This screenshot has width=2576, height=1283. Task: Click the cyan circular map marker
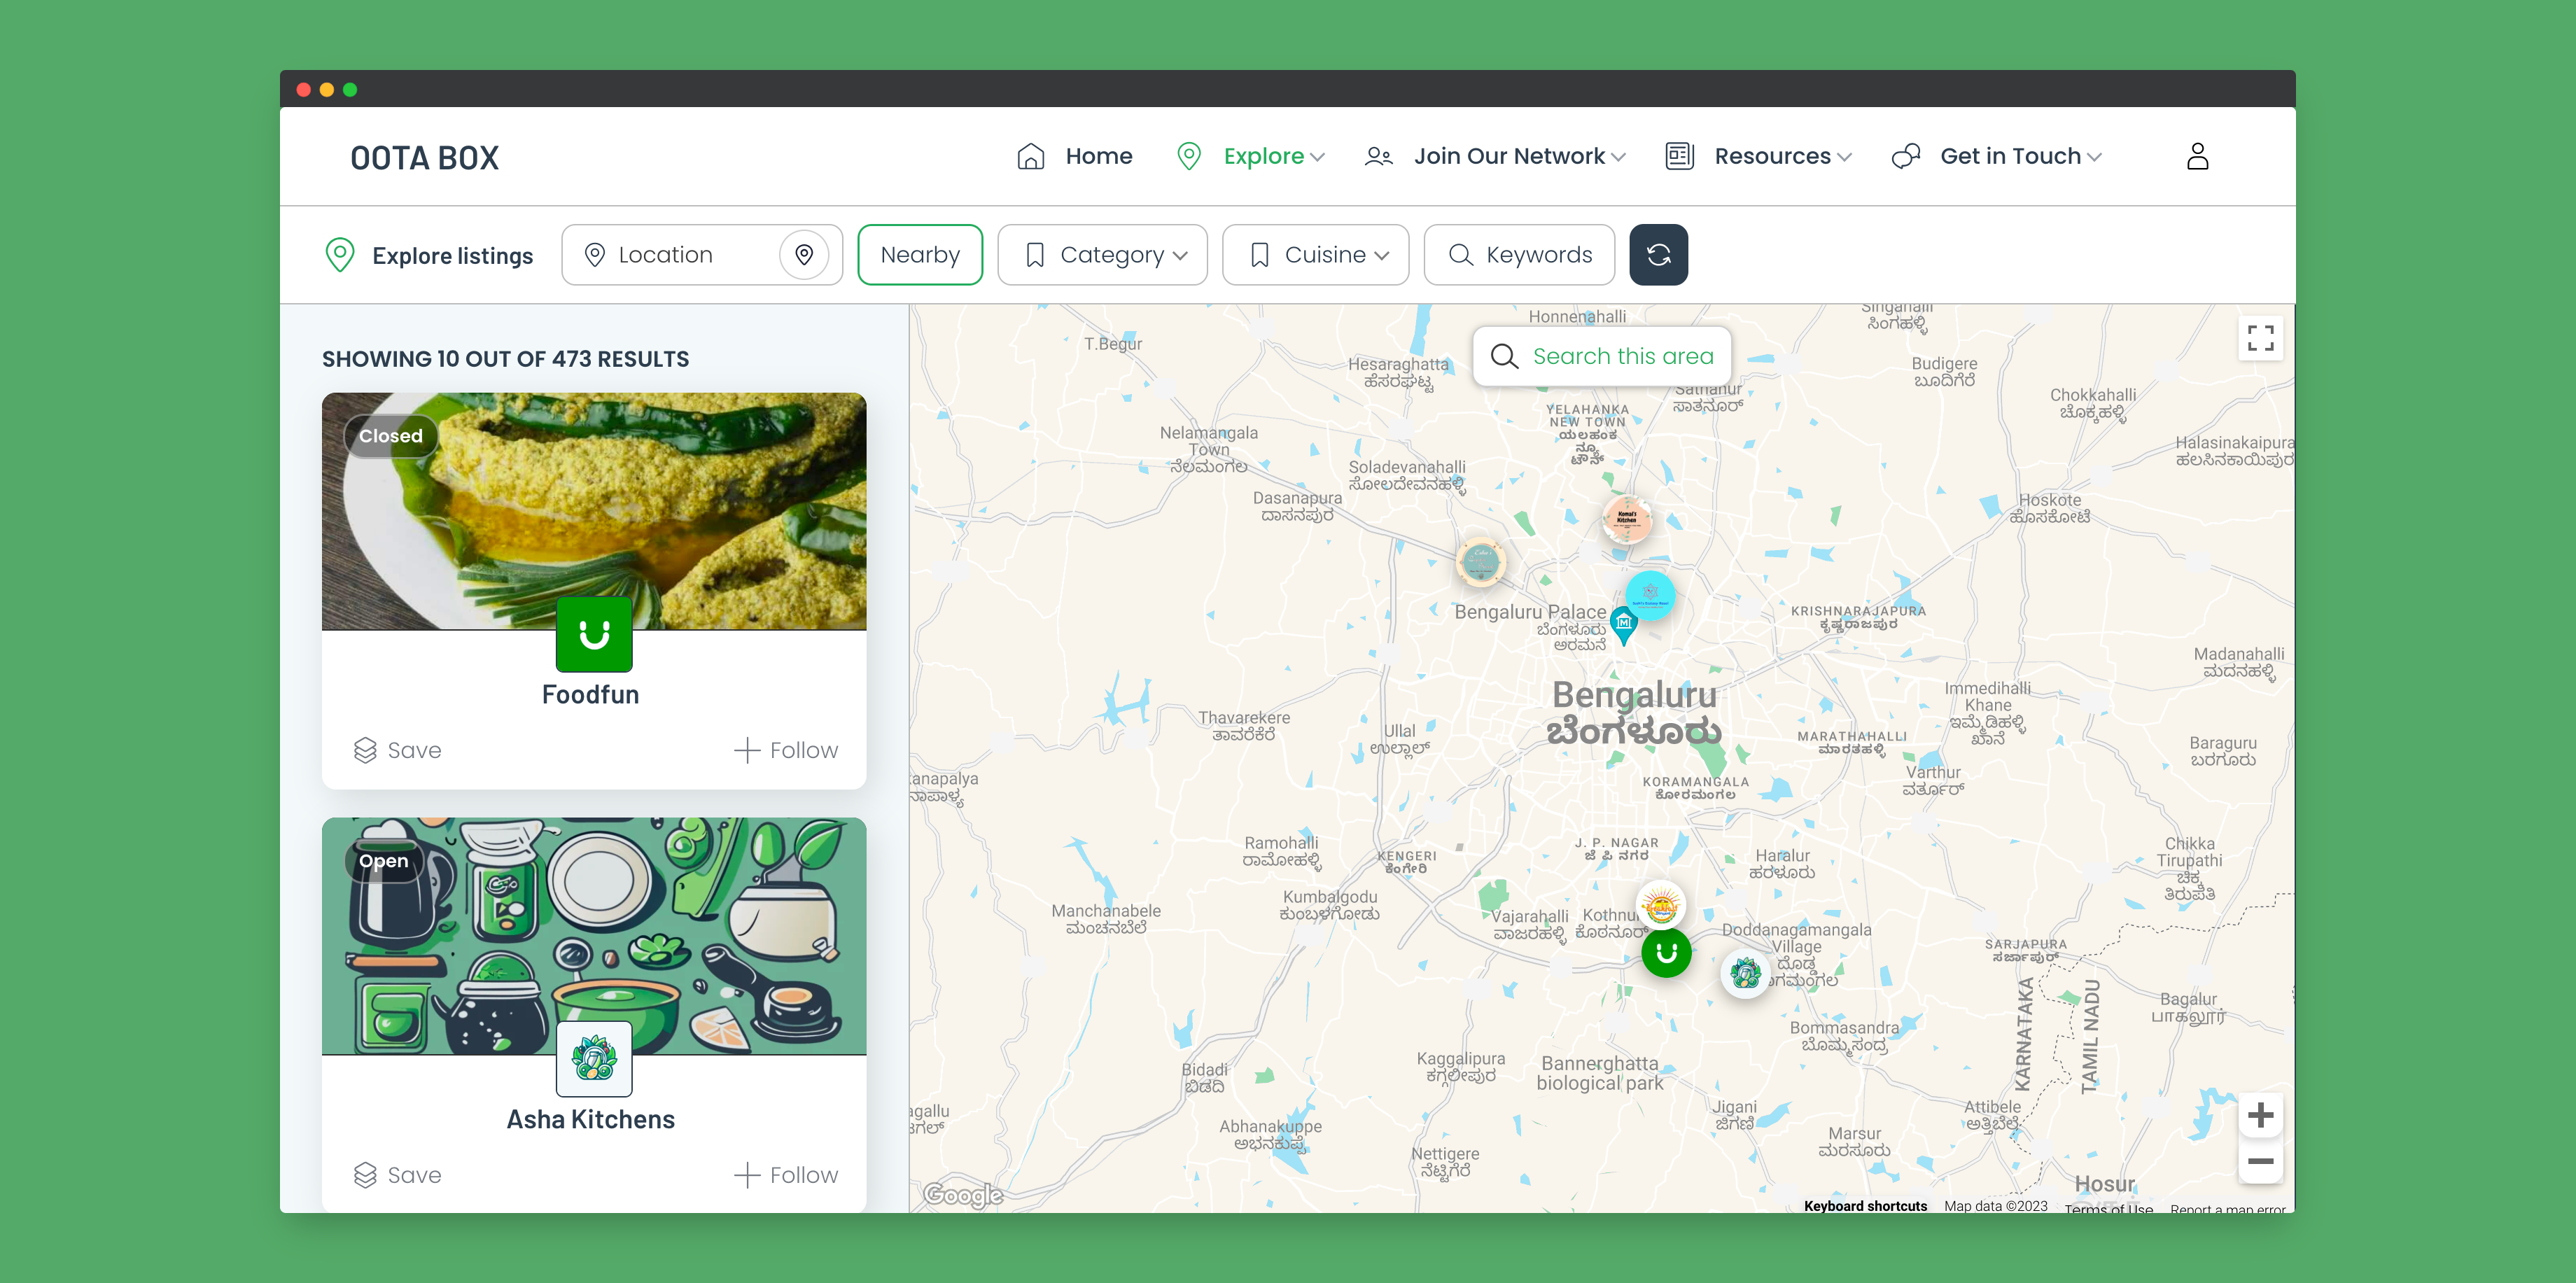[1650, 594]
